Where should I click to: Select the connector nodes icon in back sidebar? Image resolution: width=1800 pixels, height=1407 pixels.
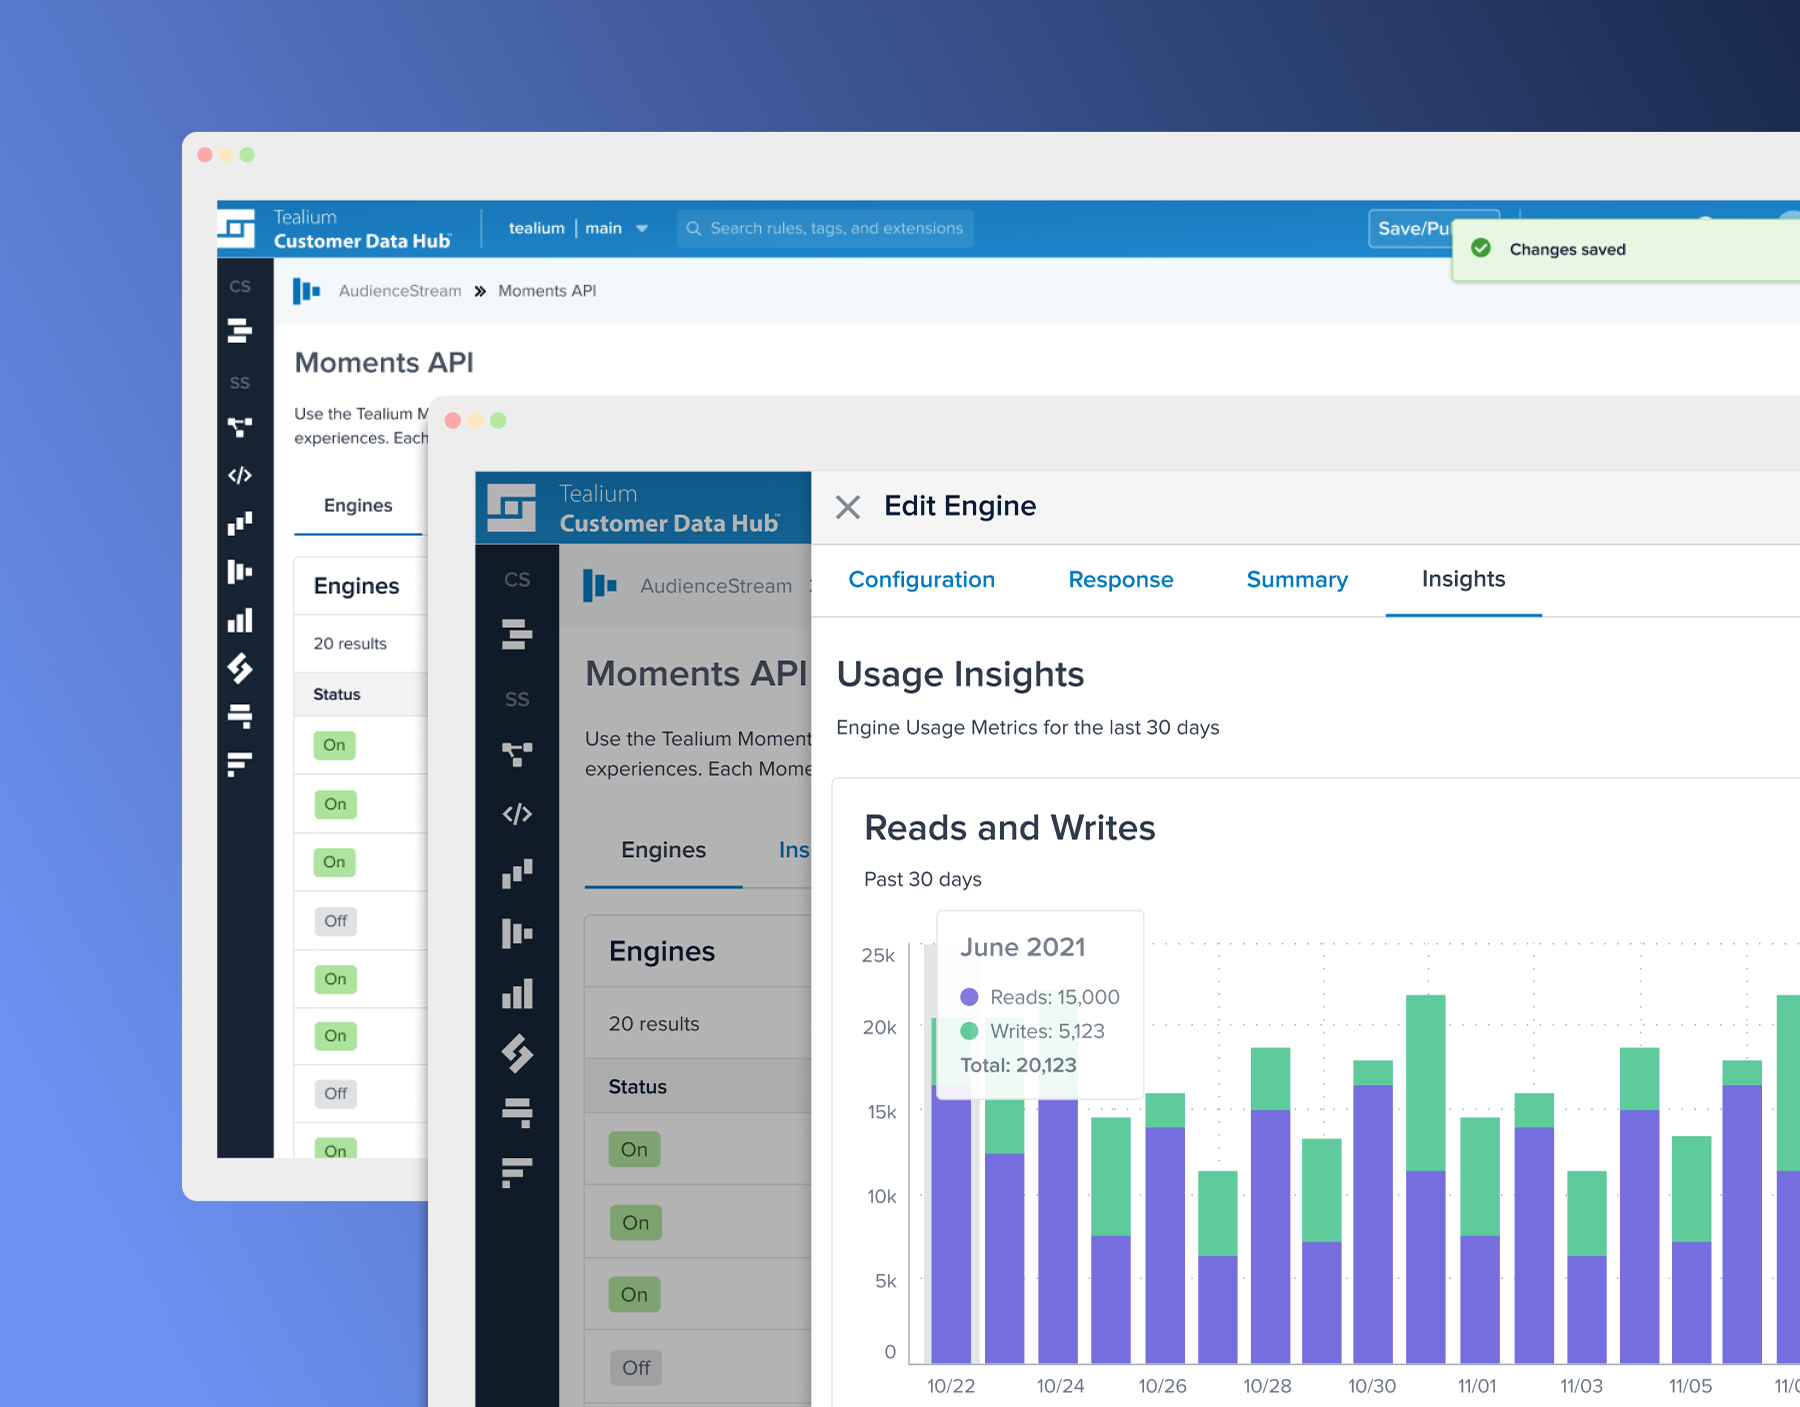(x=240, y=427)
